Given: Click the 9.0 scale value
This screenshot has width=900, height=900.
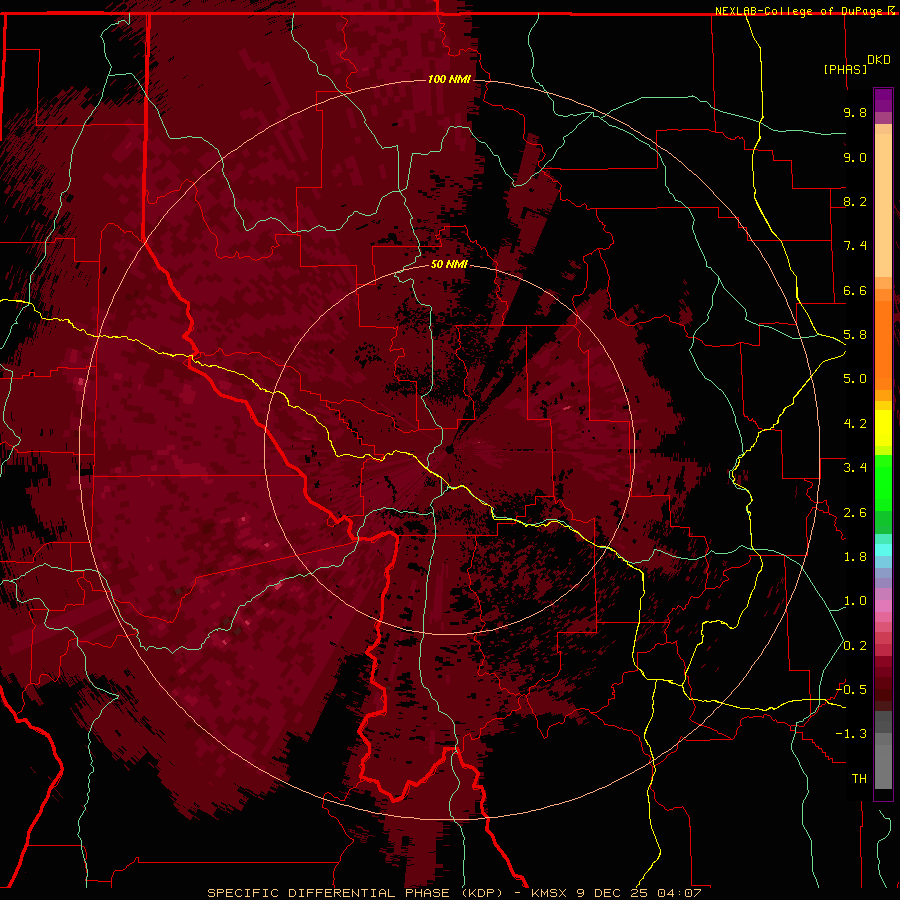Looking at the screenshot, I should (x=855, y=157).
